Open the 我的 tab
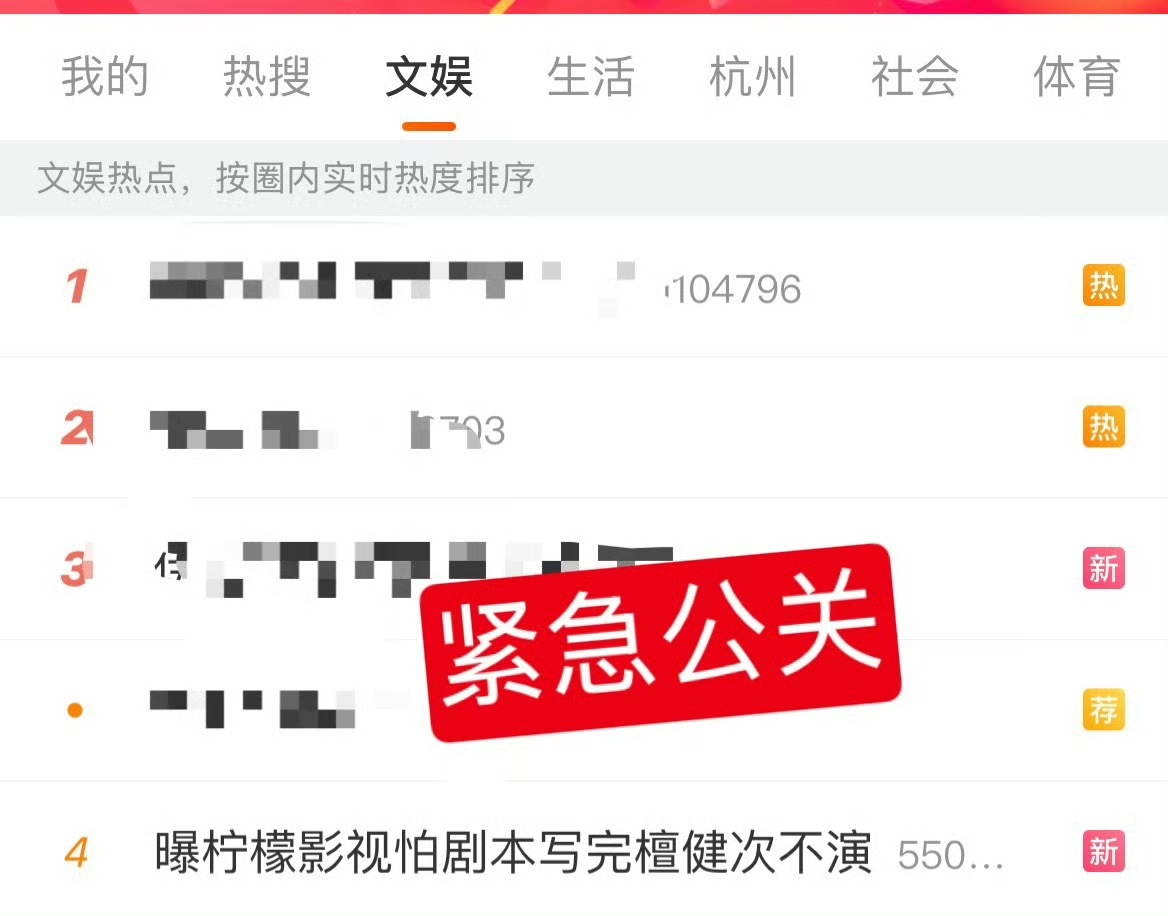Screen dimensions: 1168x916 point(105,76)
